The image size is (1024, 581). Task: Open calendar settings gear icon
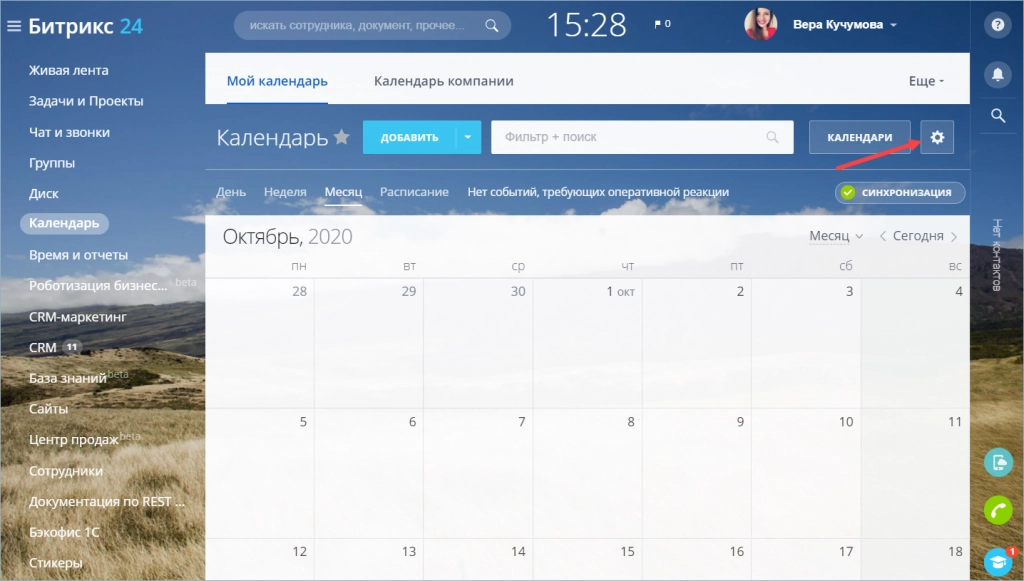[937, 137]
